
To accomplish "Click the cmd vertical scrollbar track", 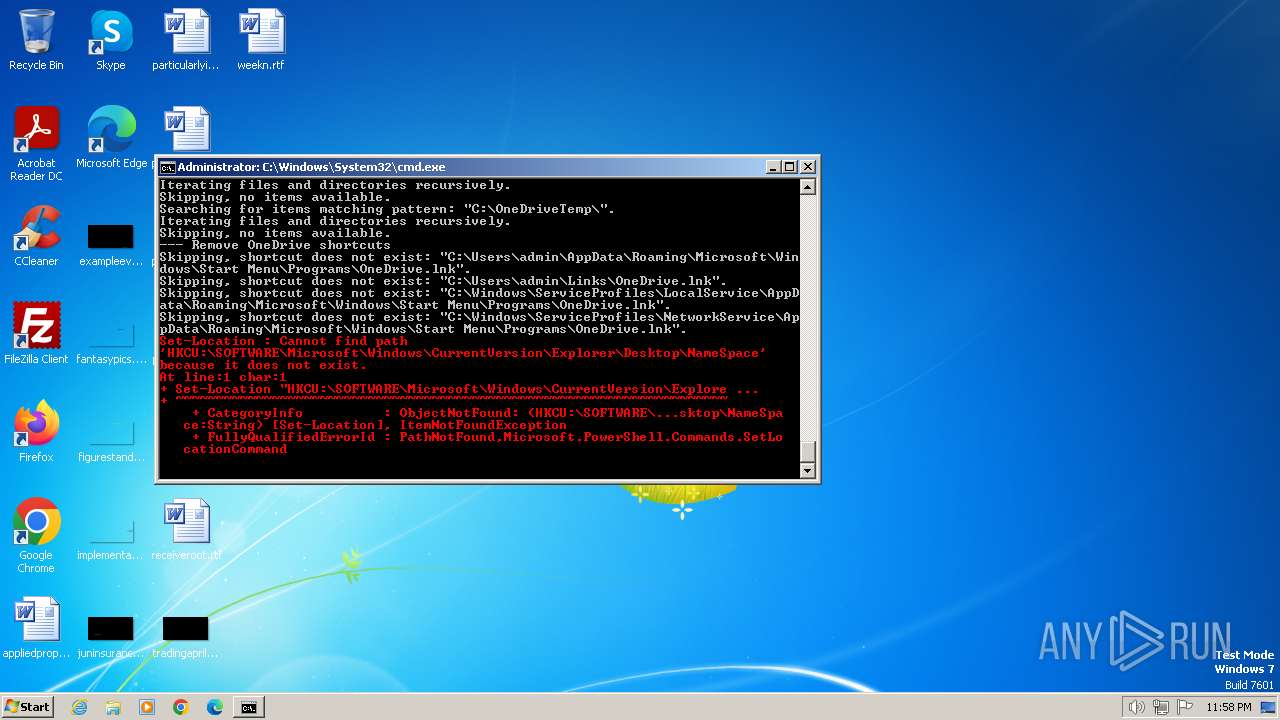I will tap(808, 318).
